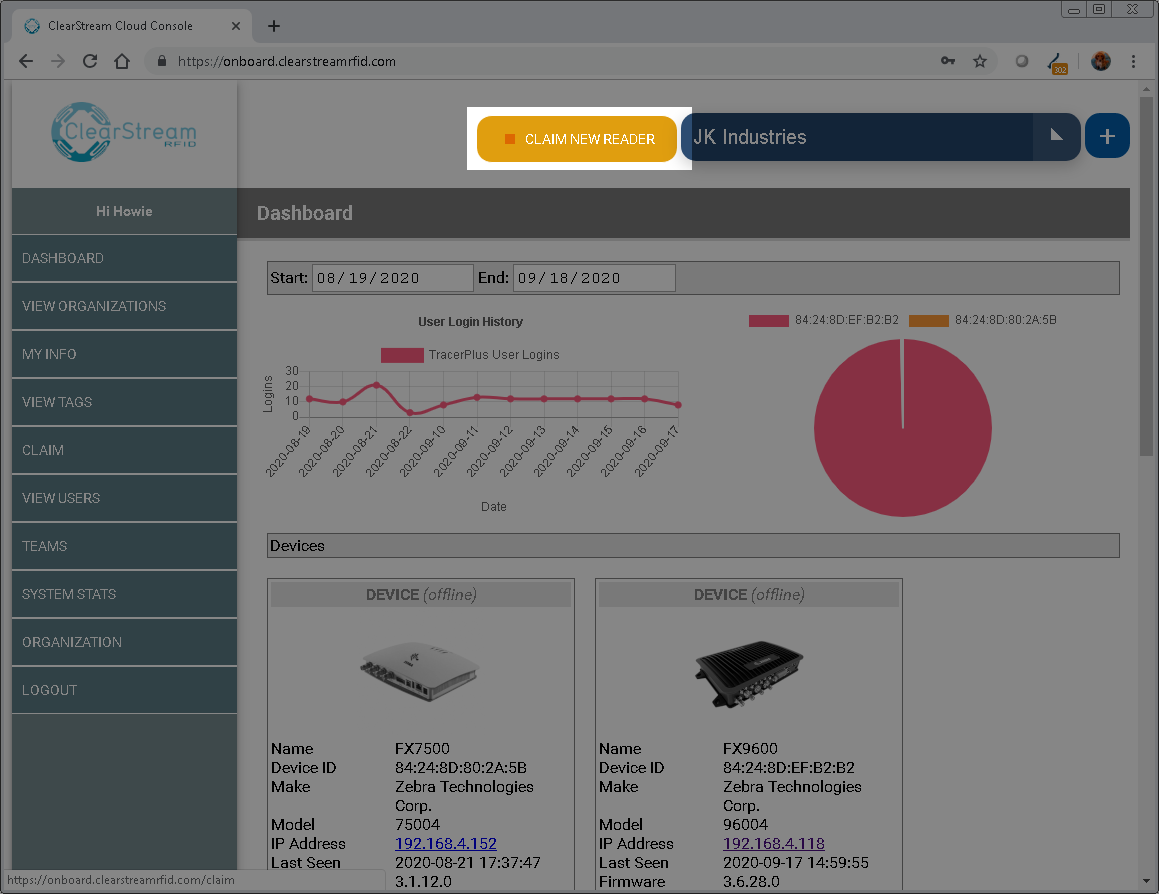Close the ClearStream Cloud Console tab
The image size is (1159, 894).
coord(236,26)
